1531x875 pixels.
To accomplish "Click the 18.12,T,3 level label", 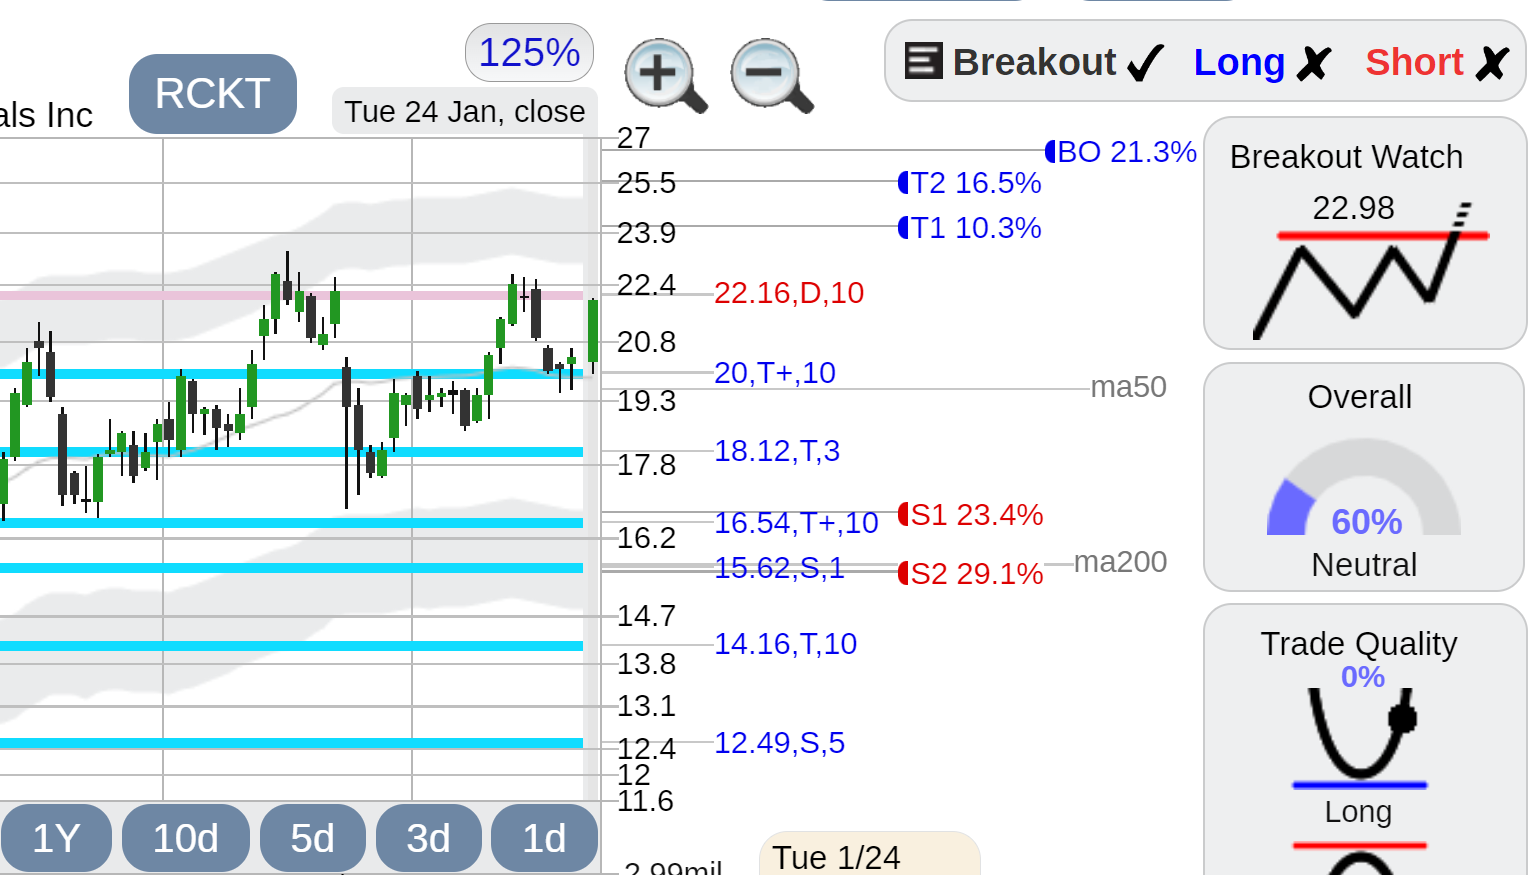I will coord(777,451).
